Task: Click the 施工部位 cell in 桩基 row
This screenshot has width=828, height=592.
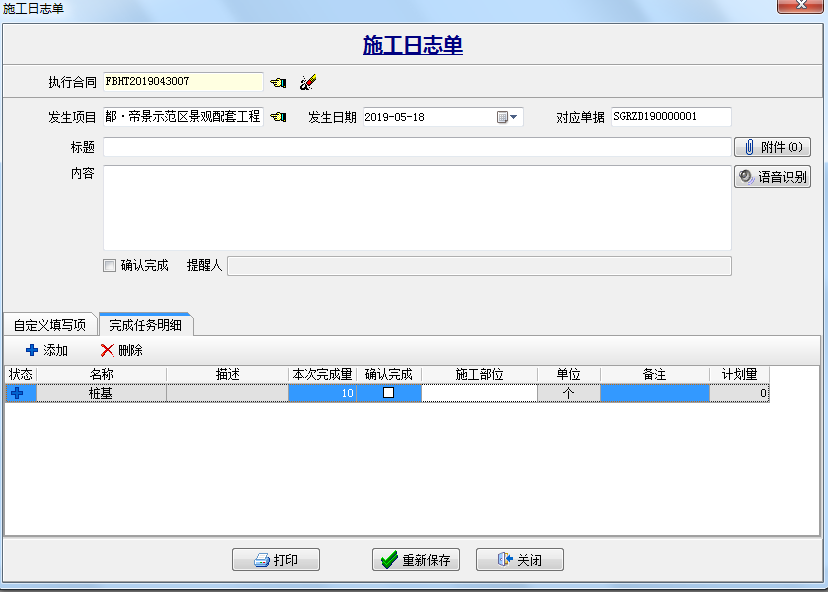Action: click(479, 393)
